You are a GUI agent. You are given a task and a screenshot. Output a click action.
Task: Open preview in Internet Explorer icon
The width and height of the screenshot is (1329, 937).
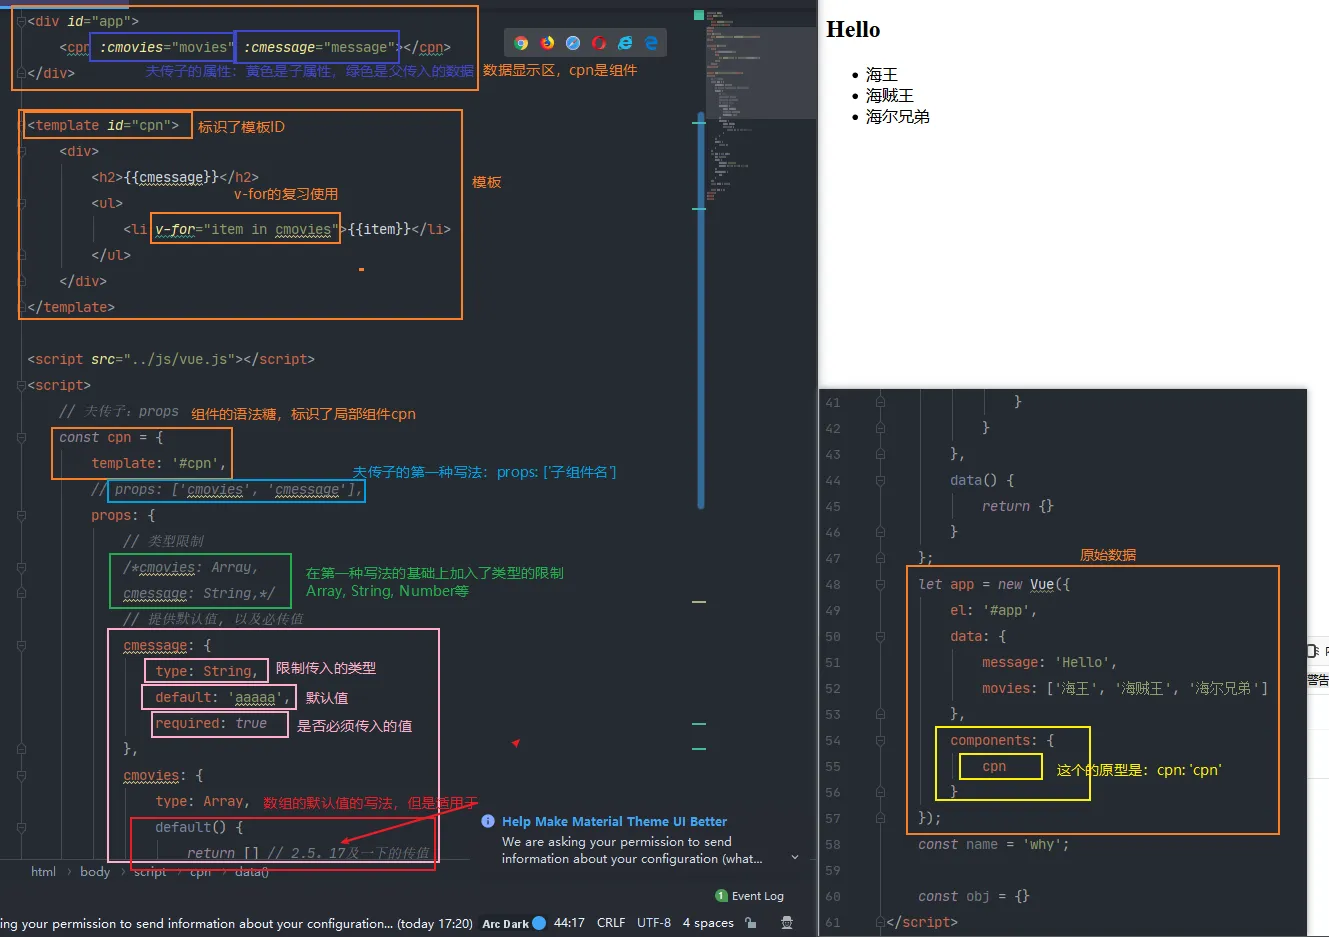pos(625,43)
